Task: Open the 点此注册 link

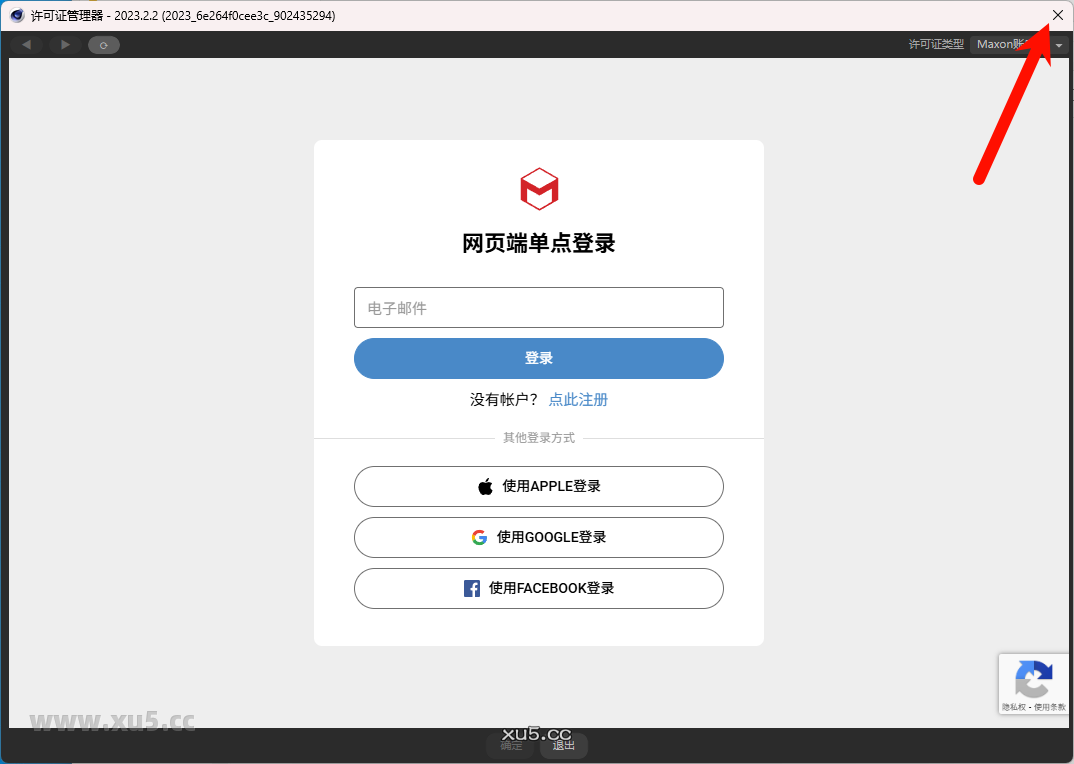Action: pyautogui.click(x=578, y=400)
